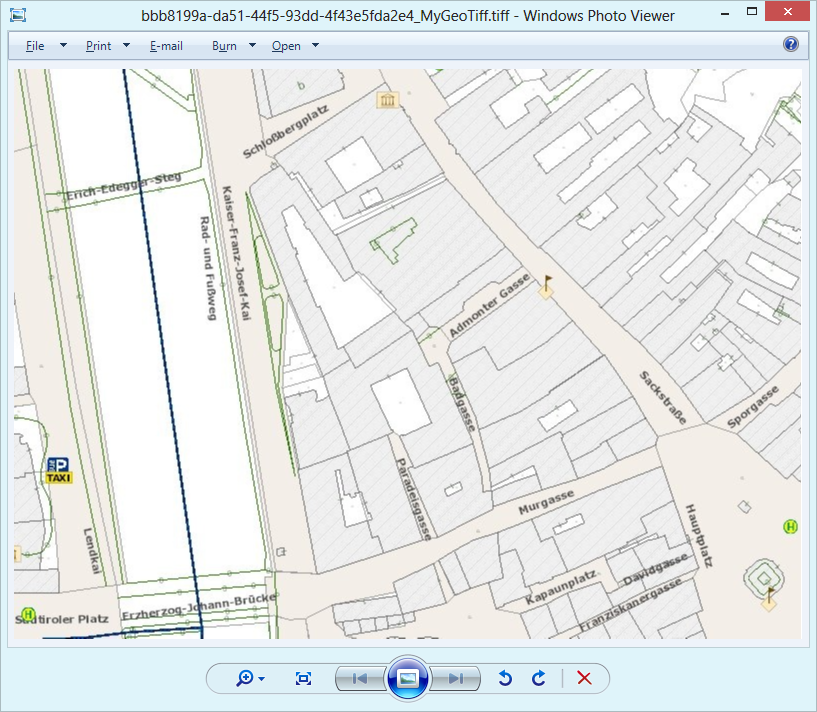Rotate the image counterclockwise
This screenshot has height=712, width=817.
click(x=505, y=678)
